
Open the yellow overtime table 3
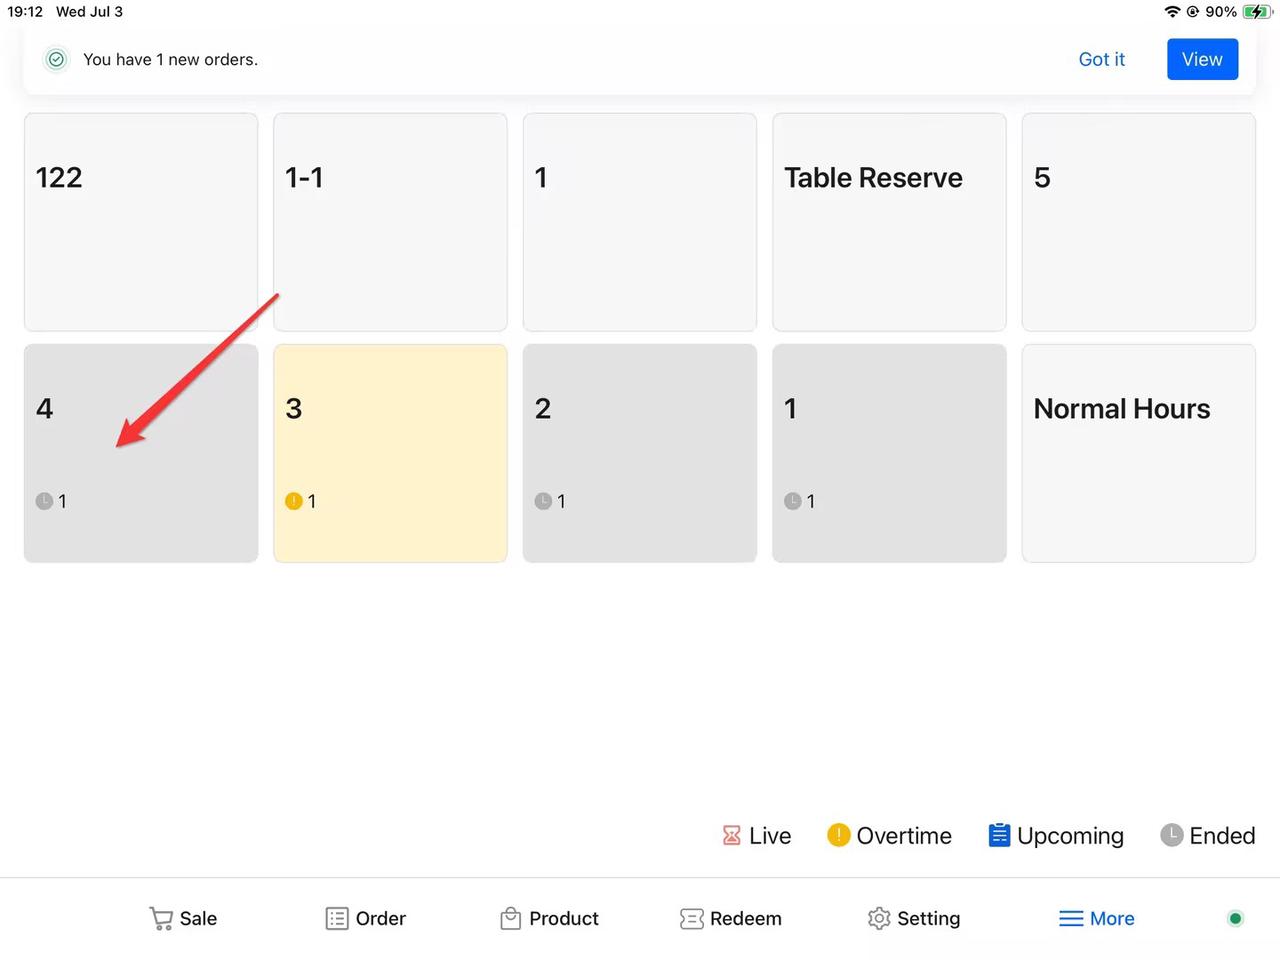coord(390,453)
